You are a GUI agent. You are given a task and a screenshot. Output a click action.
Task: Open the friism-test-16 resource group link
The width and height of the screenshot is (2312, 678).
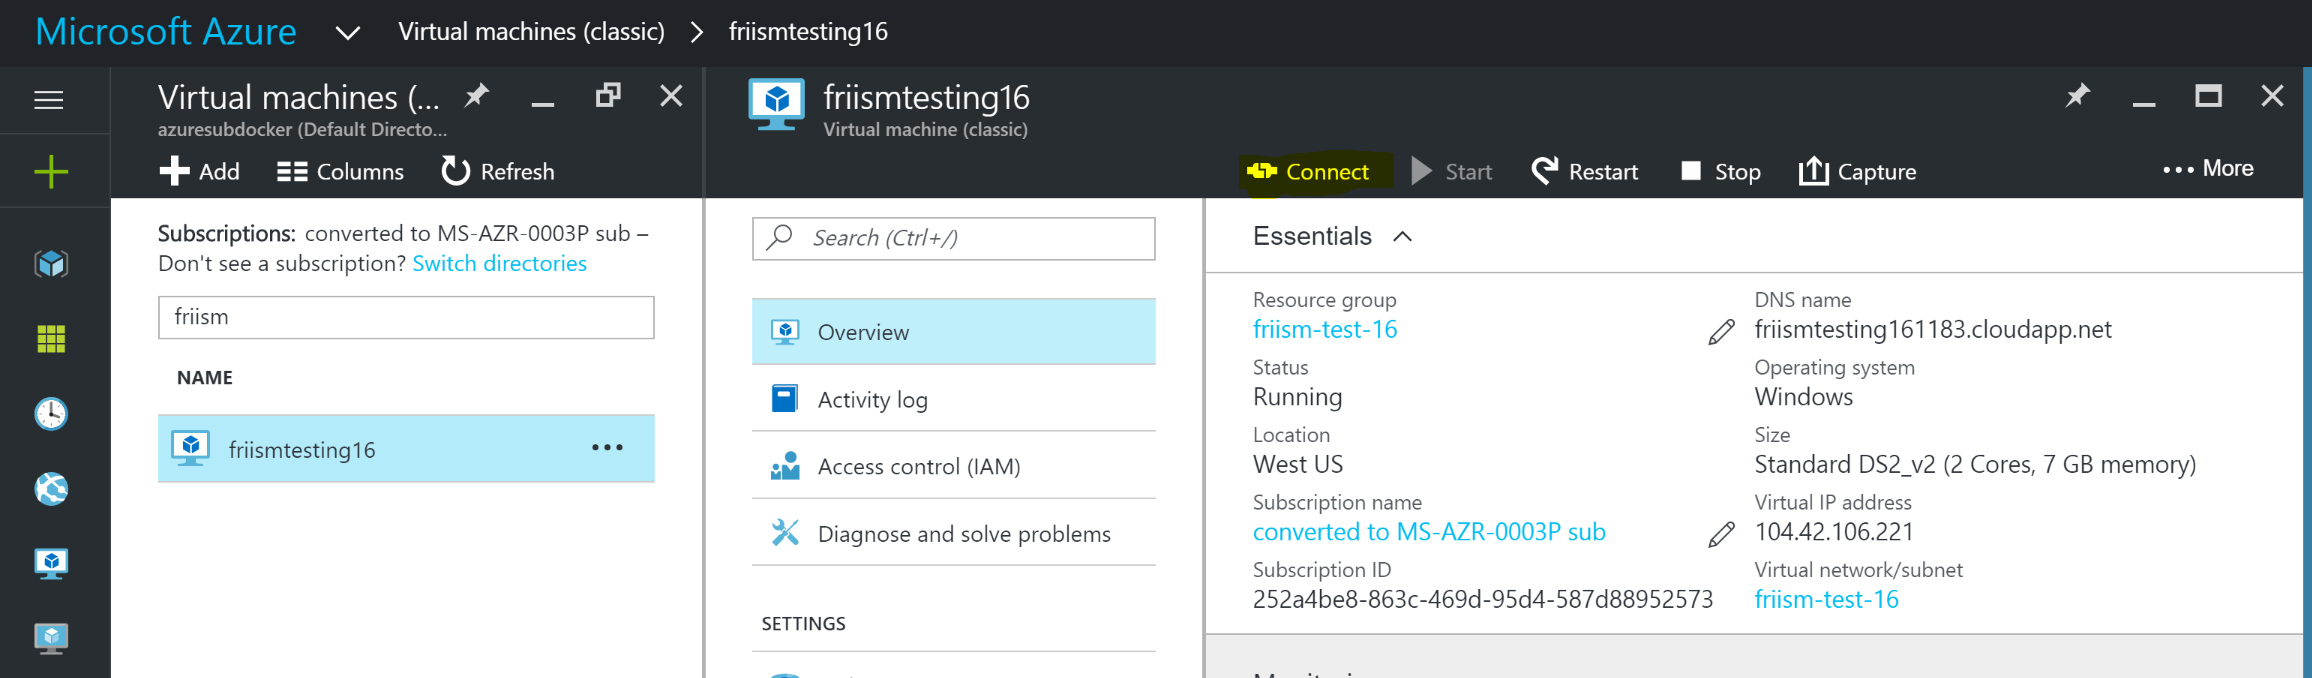1325,330
